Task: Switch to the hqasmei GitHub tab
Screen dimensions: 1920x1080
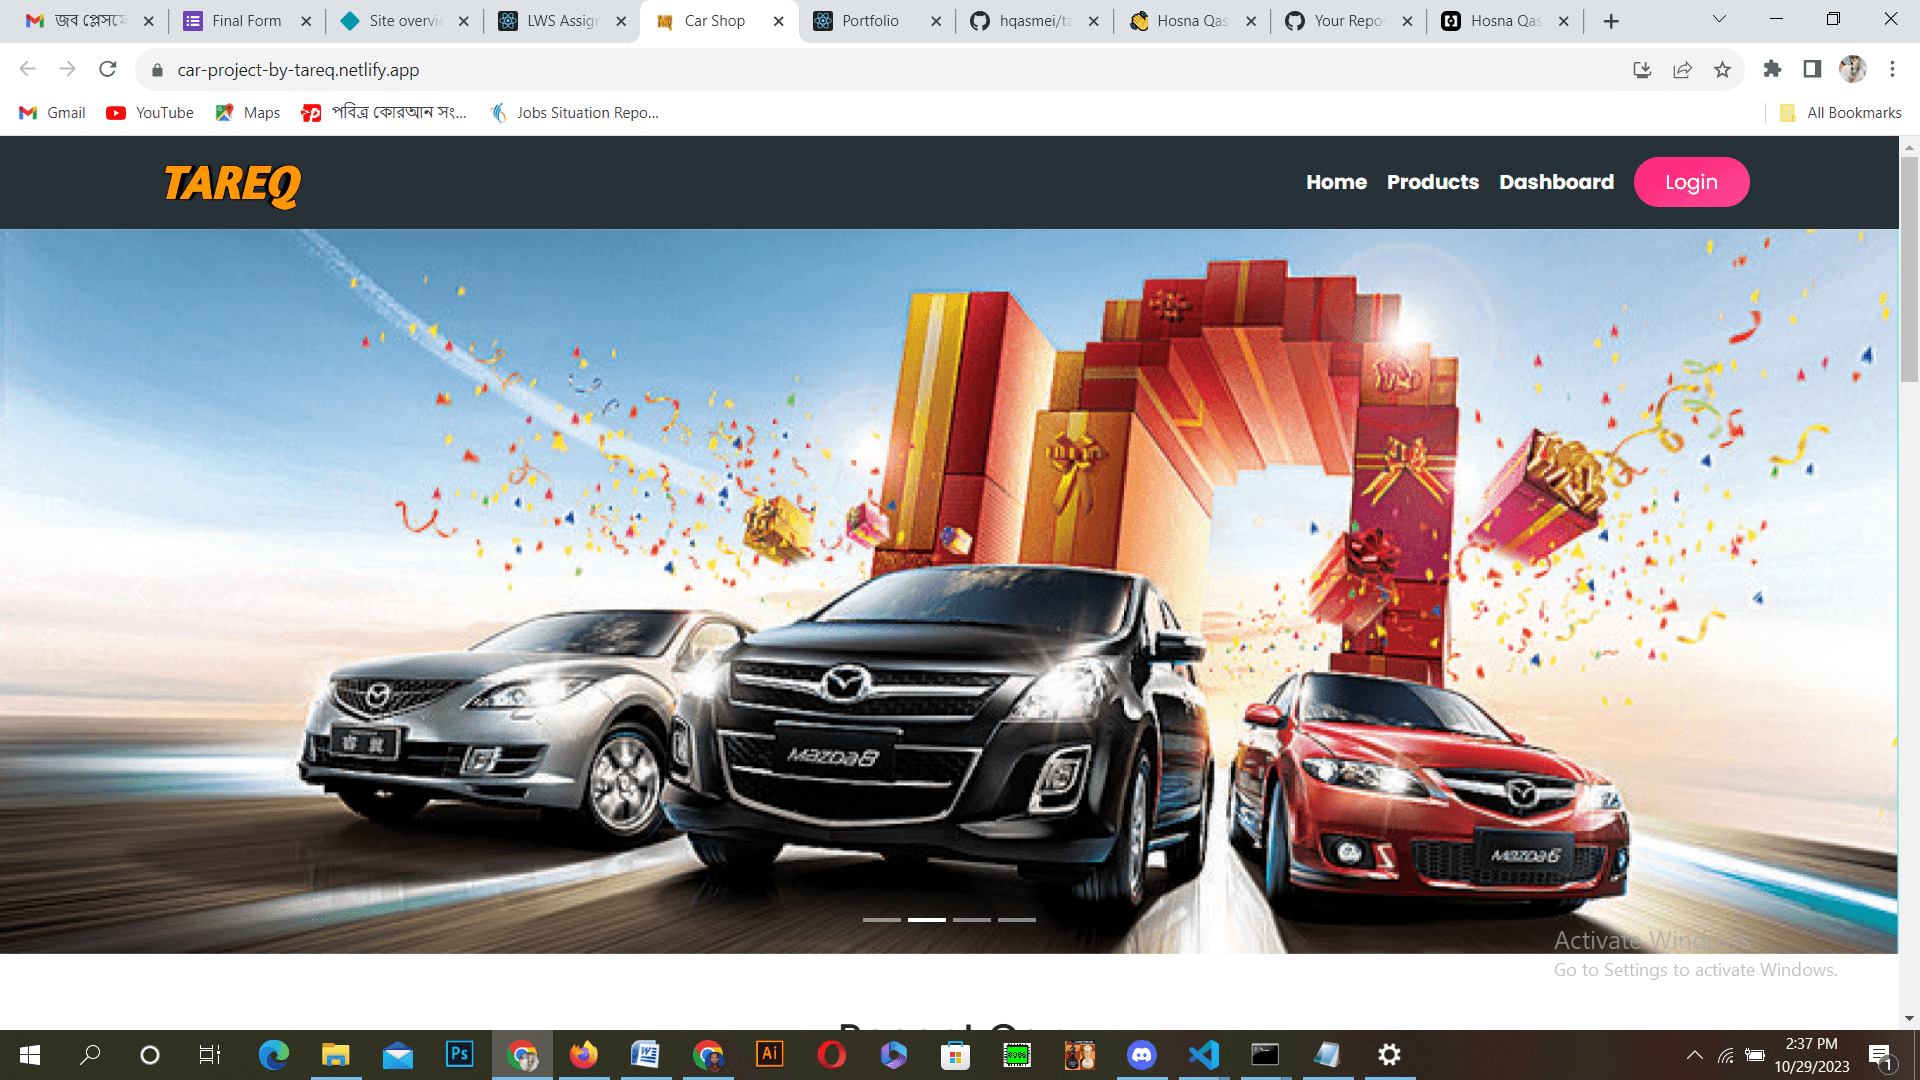Action: (1034, 21)
